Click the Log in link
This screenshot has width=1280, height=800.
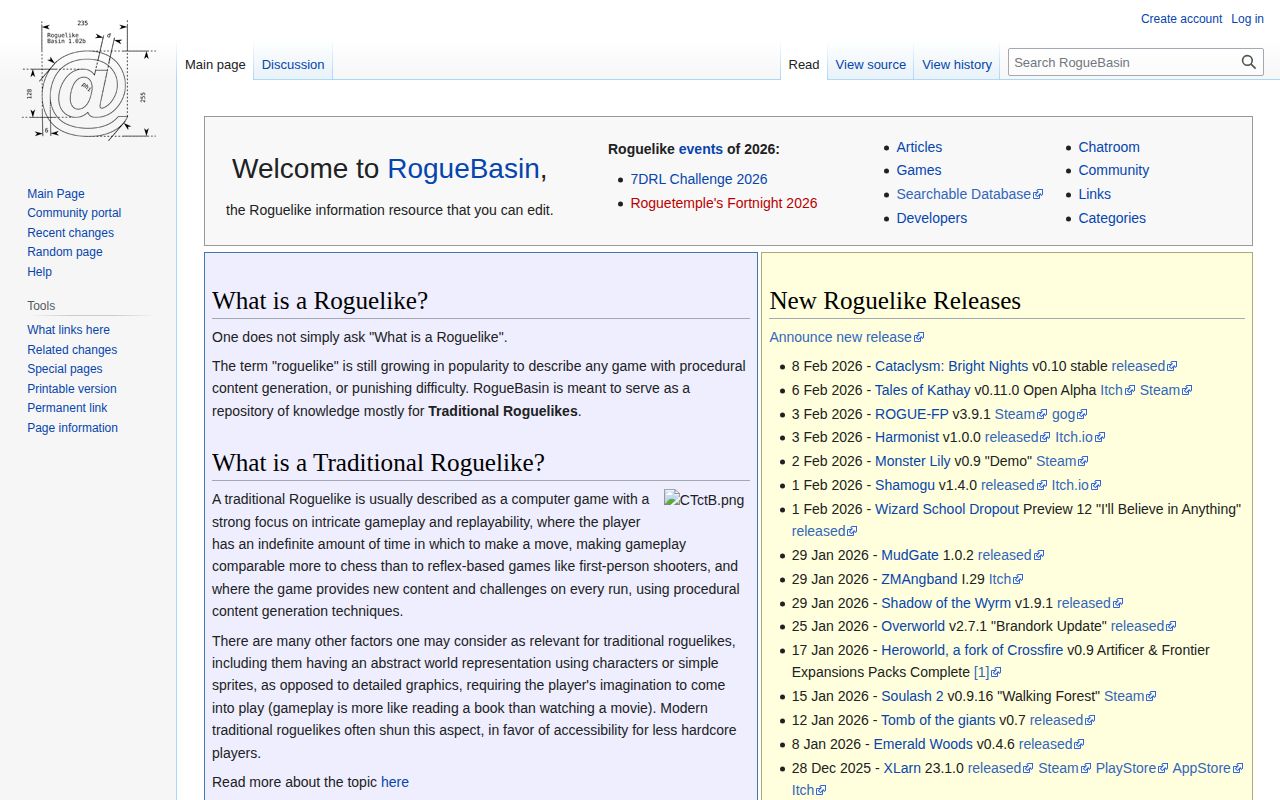point(1247,18)
